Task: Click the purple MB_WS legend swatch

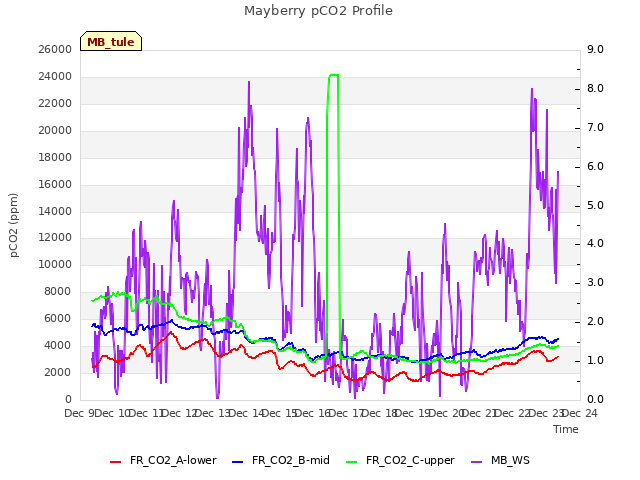Action: pyautogui.click(x=476, y=461)
